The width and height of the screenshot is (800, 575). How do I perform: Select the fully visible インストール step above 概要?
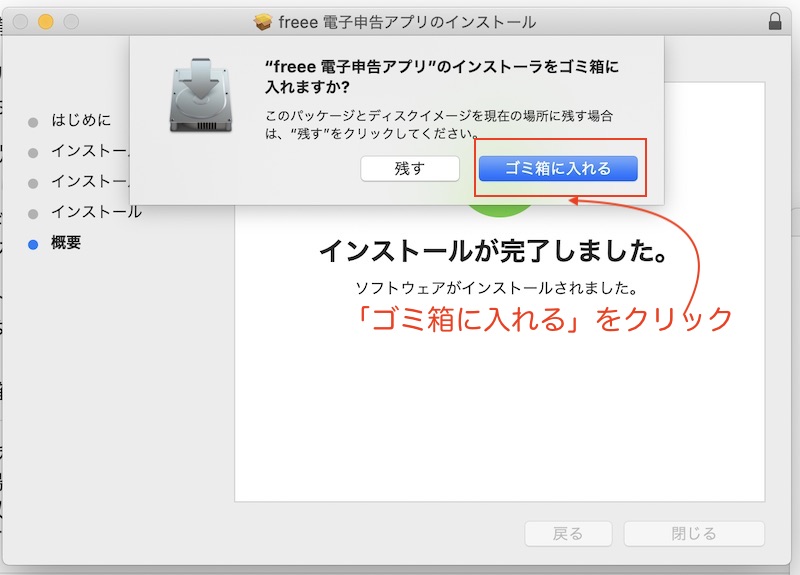96,212
